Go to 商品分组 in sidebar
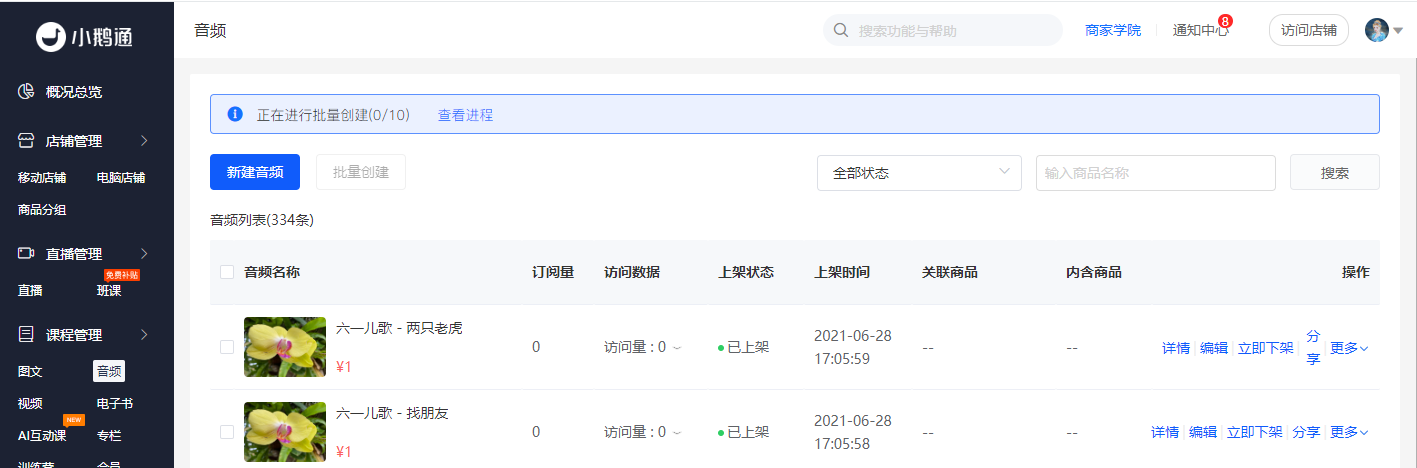The image size is (1417, 468). click(42, 210)
